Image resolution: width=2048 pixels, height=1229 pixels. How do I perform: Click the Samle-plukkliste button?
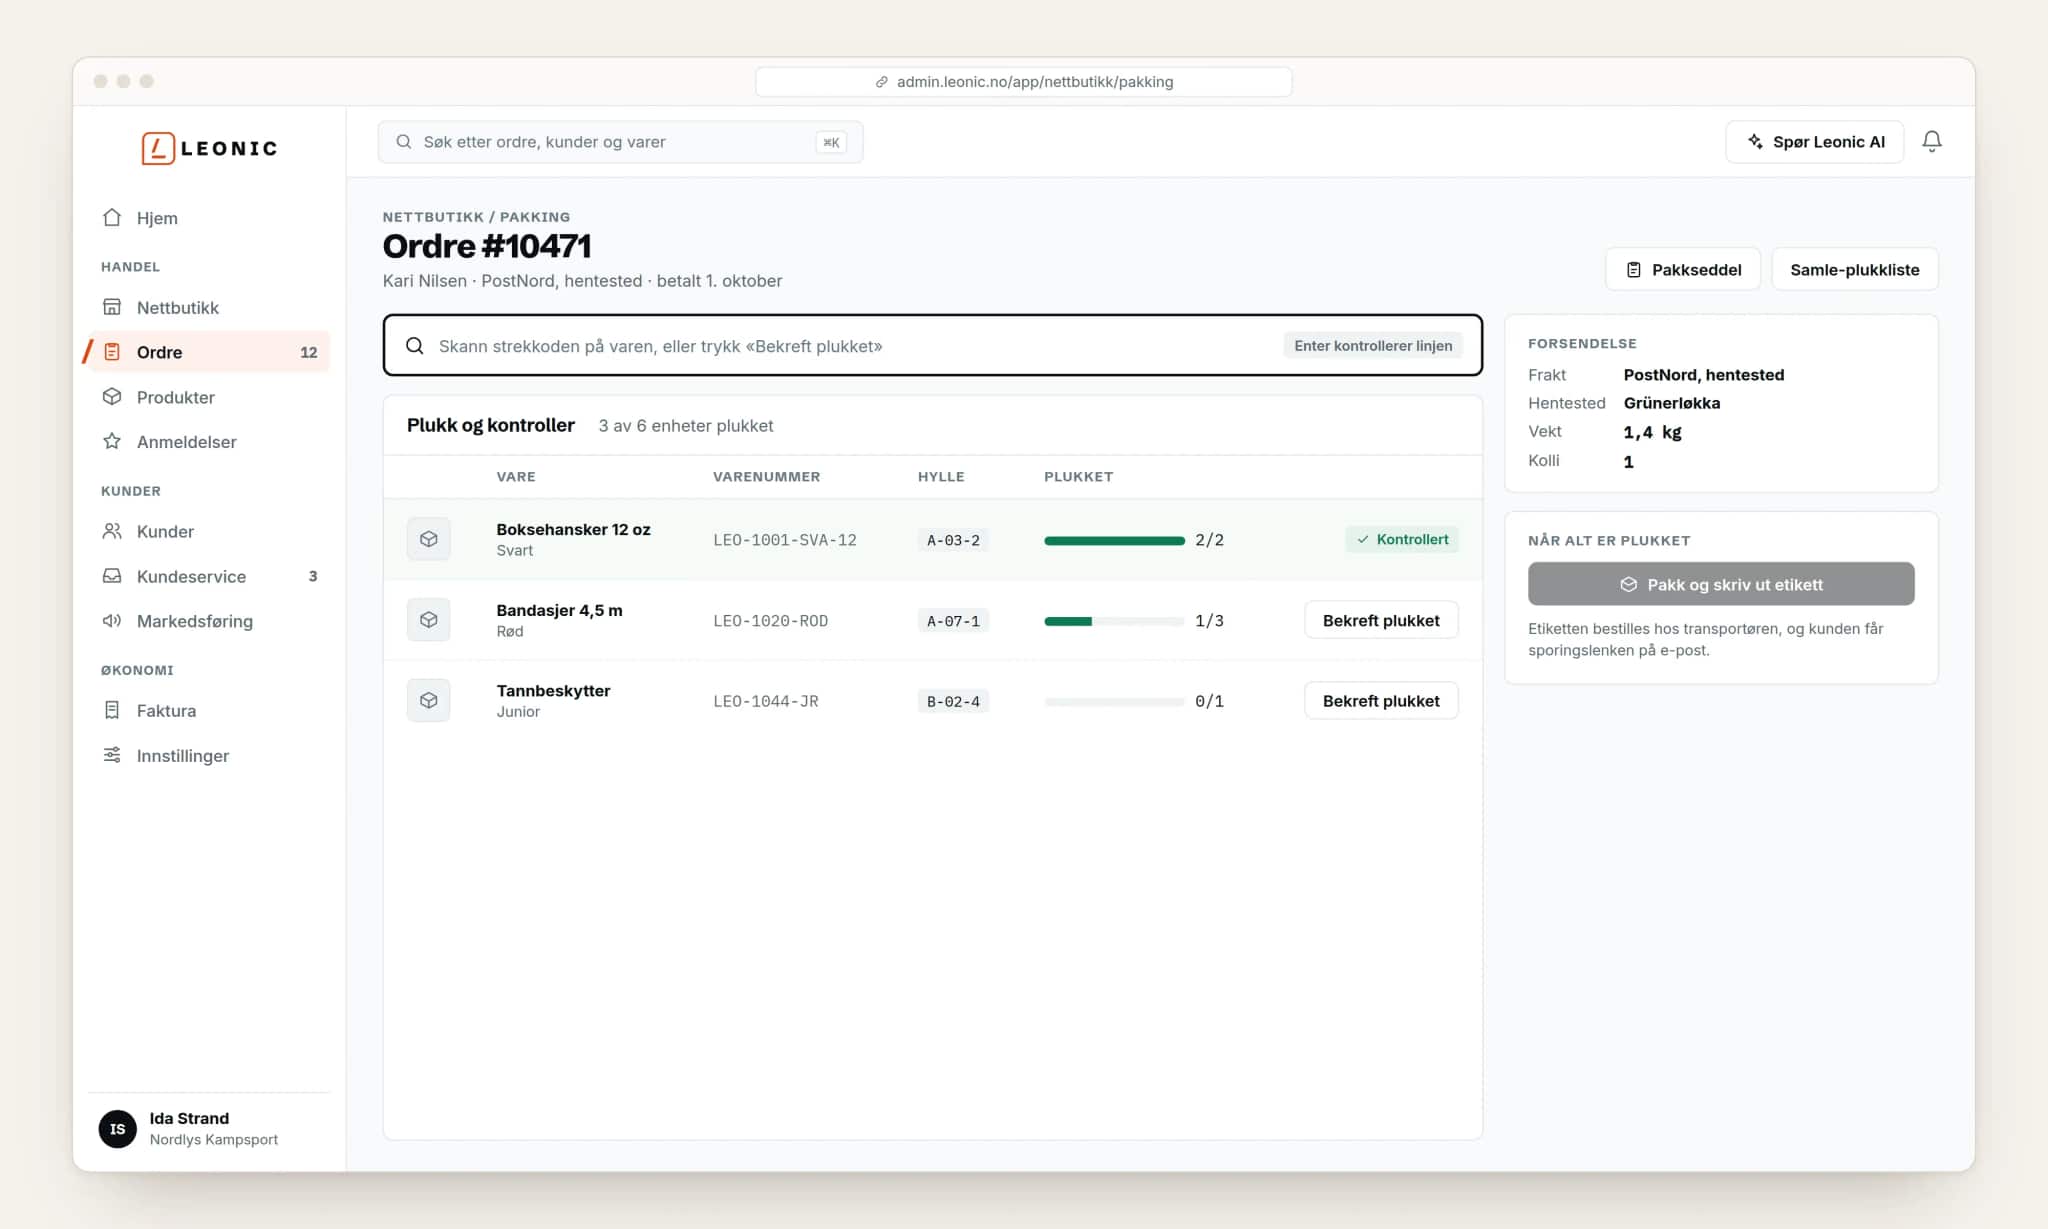[1854, 269]
